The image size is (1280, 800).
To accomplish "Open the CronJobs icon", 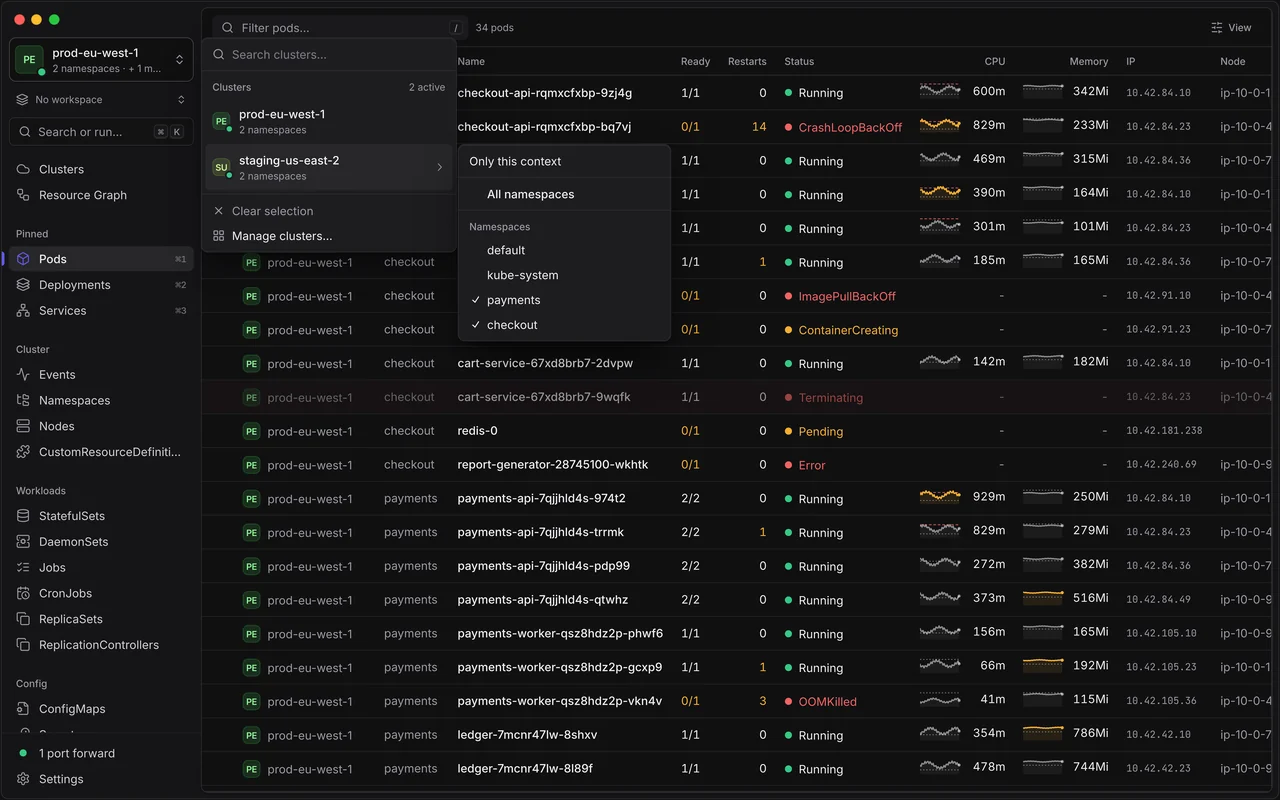I will pyautogui.click(x=23, y=593).
